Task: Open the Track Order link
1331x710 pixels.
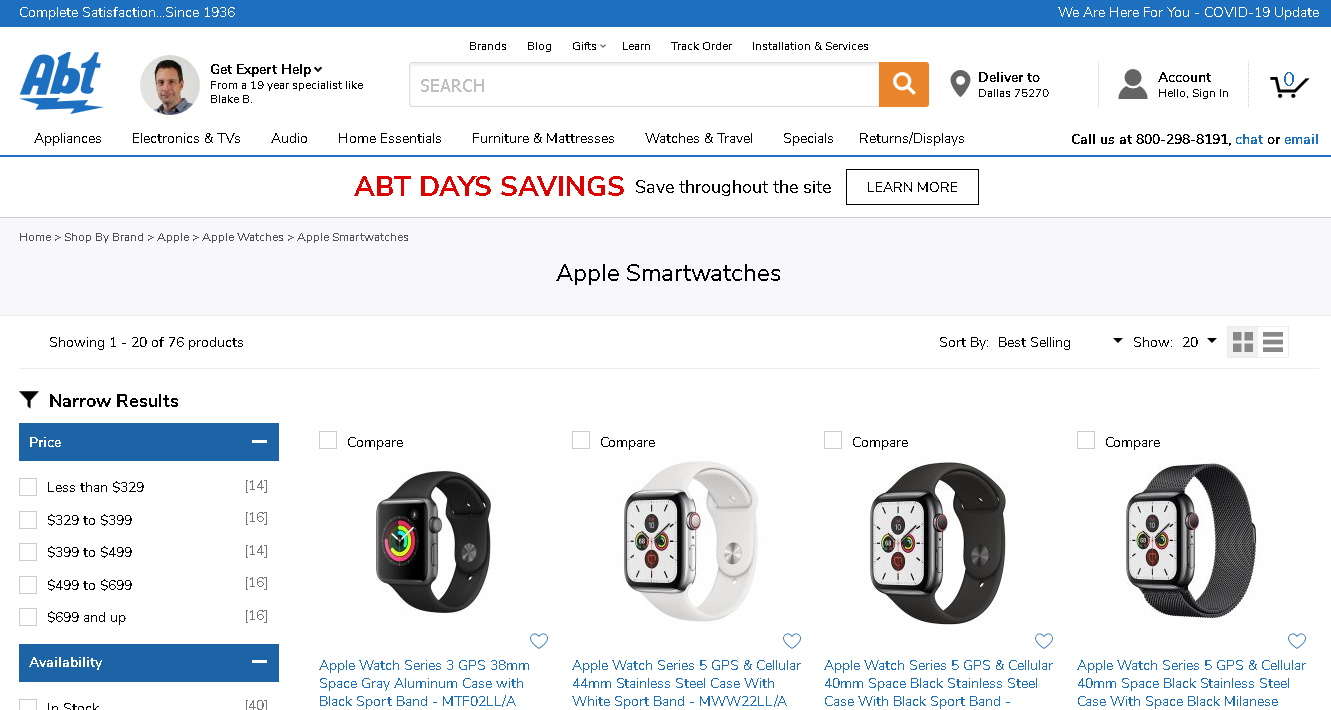Action: point(701,46)
